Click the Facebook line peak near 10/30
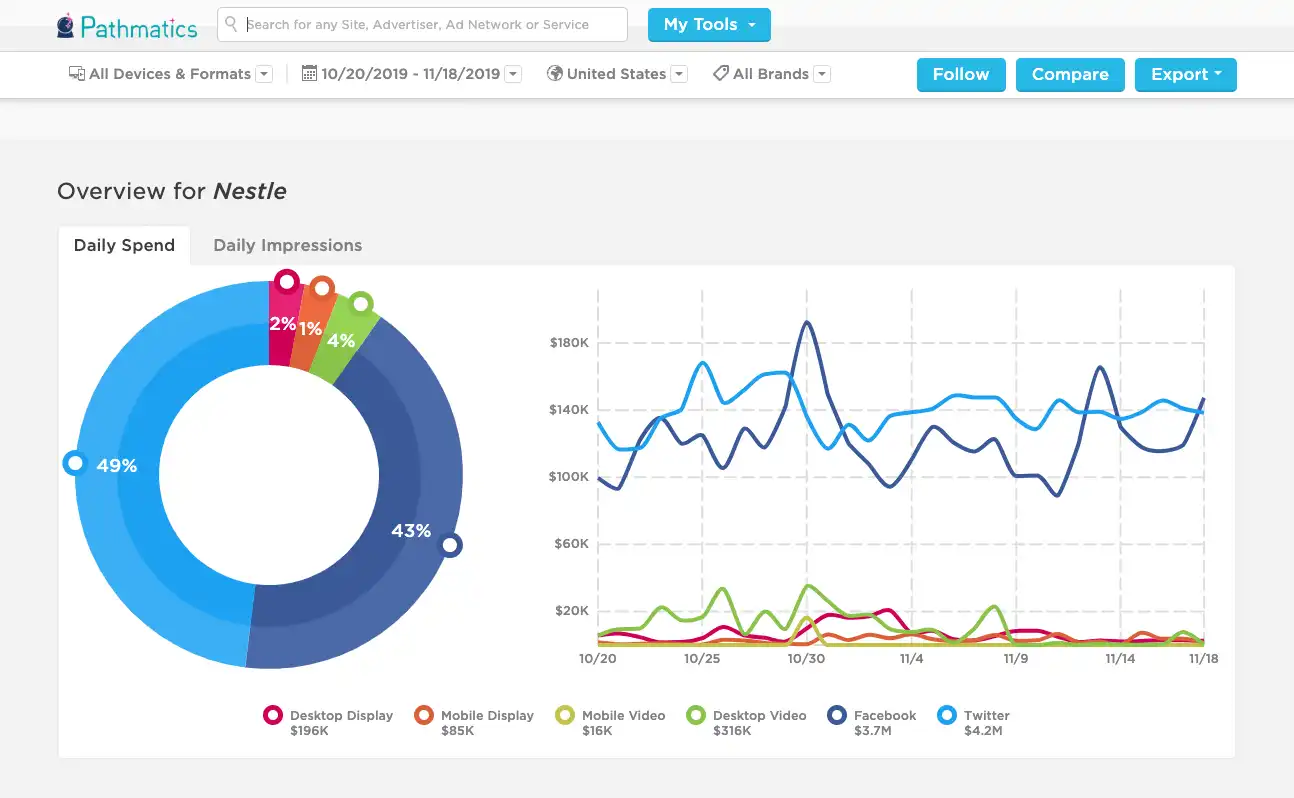This screenshot has width=1294, height=798. point(807,322)
